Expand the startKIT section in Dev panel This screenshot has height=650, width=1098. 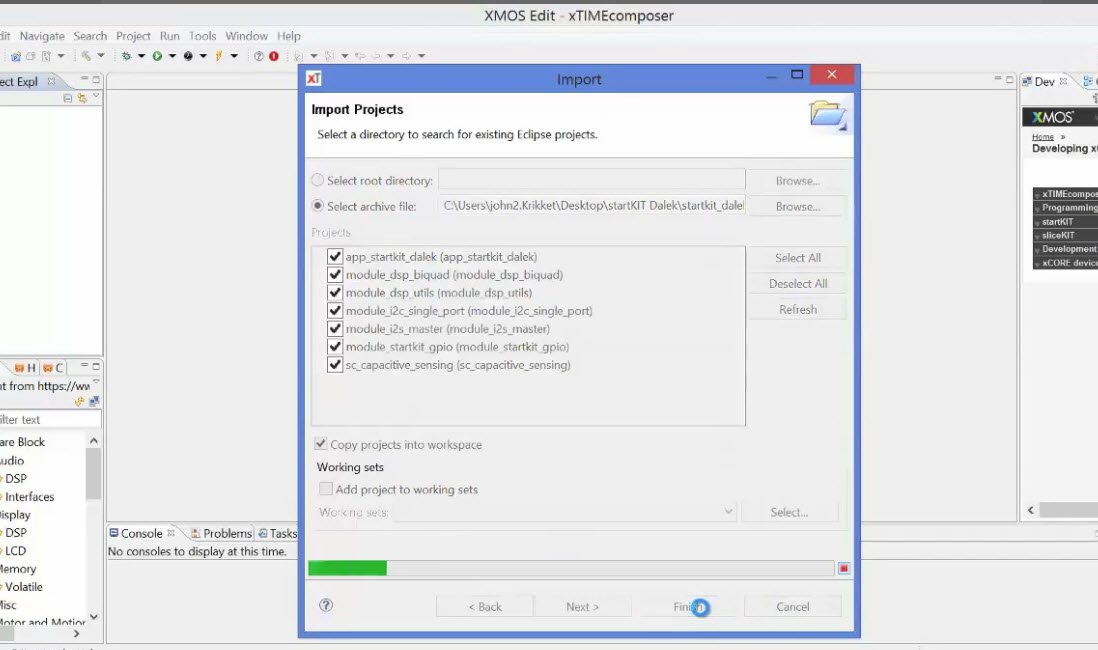click(x=1067, y=221)
